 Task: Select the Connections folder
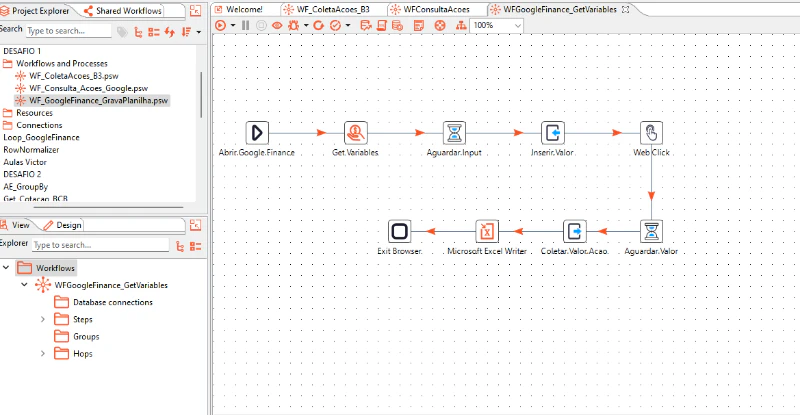point(39,125)
